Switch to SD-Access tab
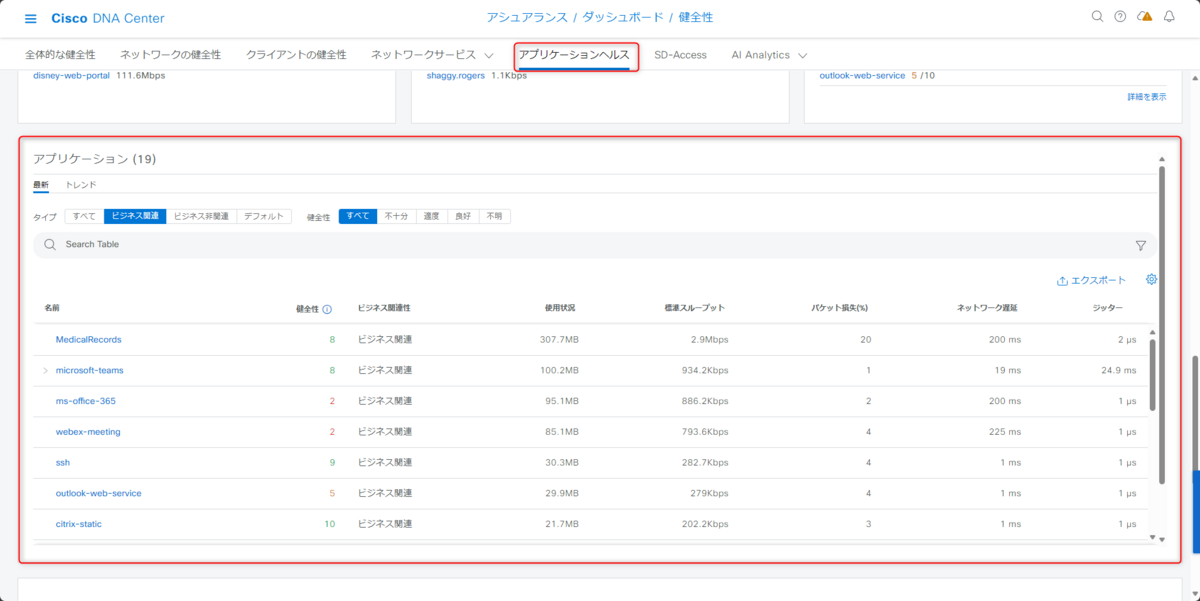Screen dimensions: 1200x601 click(x=680, y=55)
